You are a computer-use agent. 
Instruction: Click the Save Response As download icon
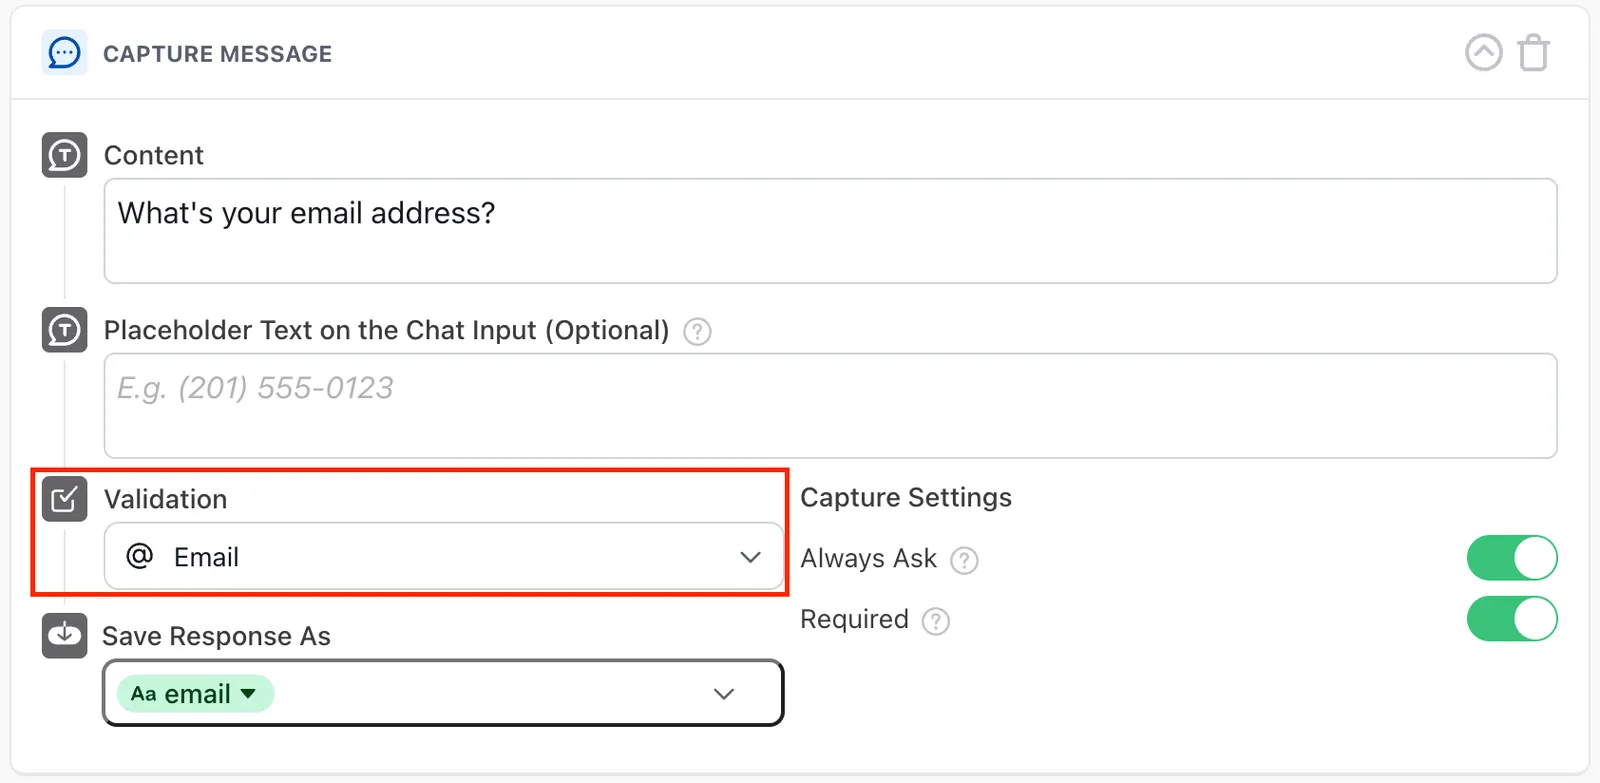[x=64, y=636]
